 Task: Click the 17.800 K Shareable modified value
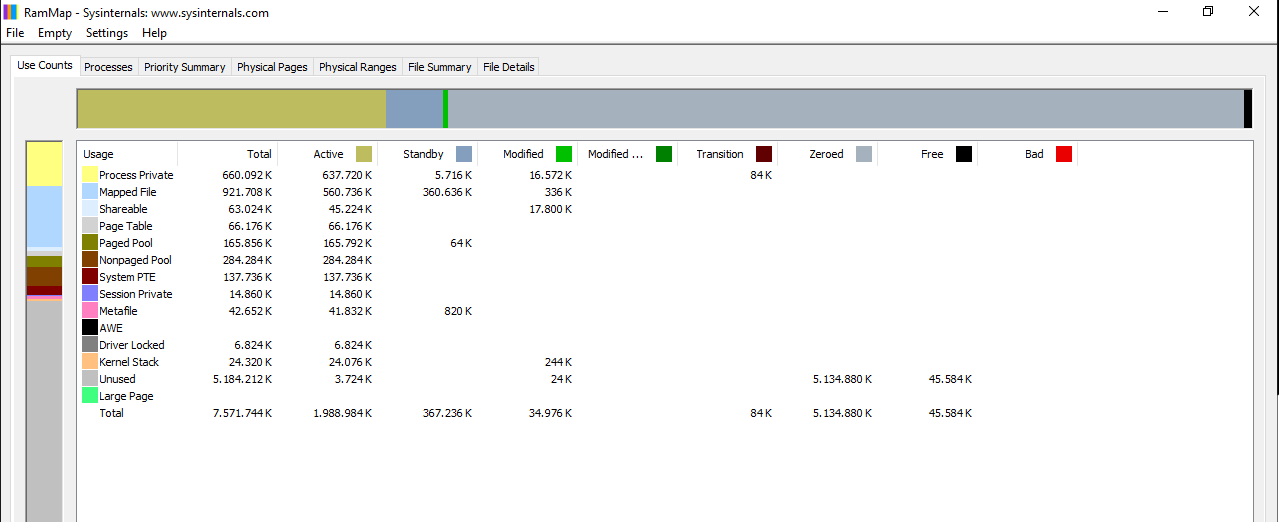click(550, 209)
